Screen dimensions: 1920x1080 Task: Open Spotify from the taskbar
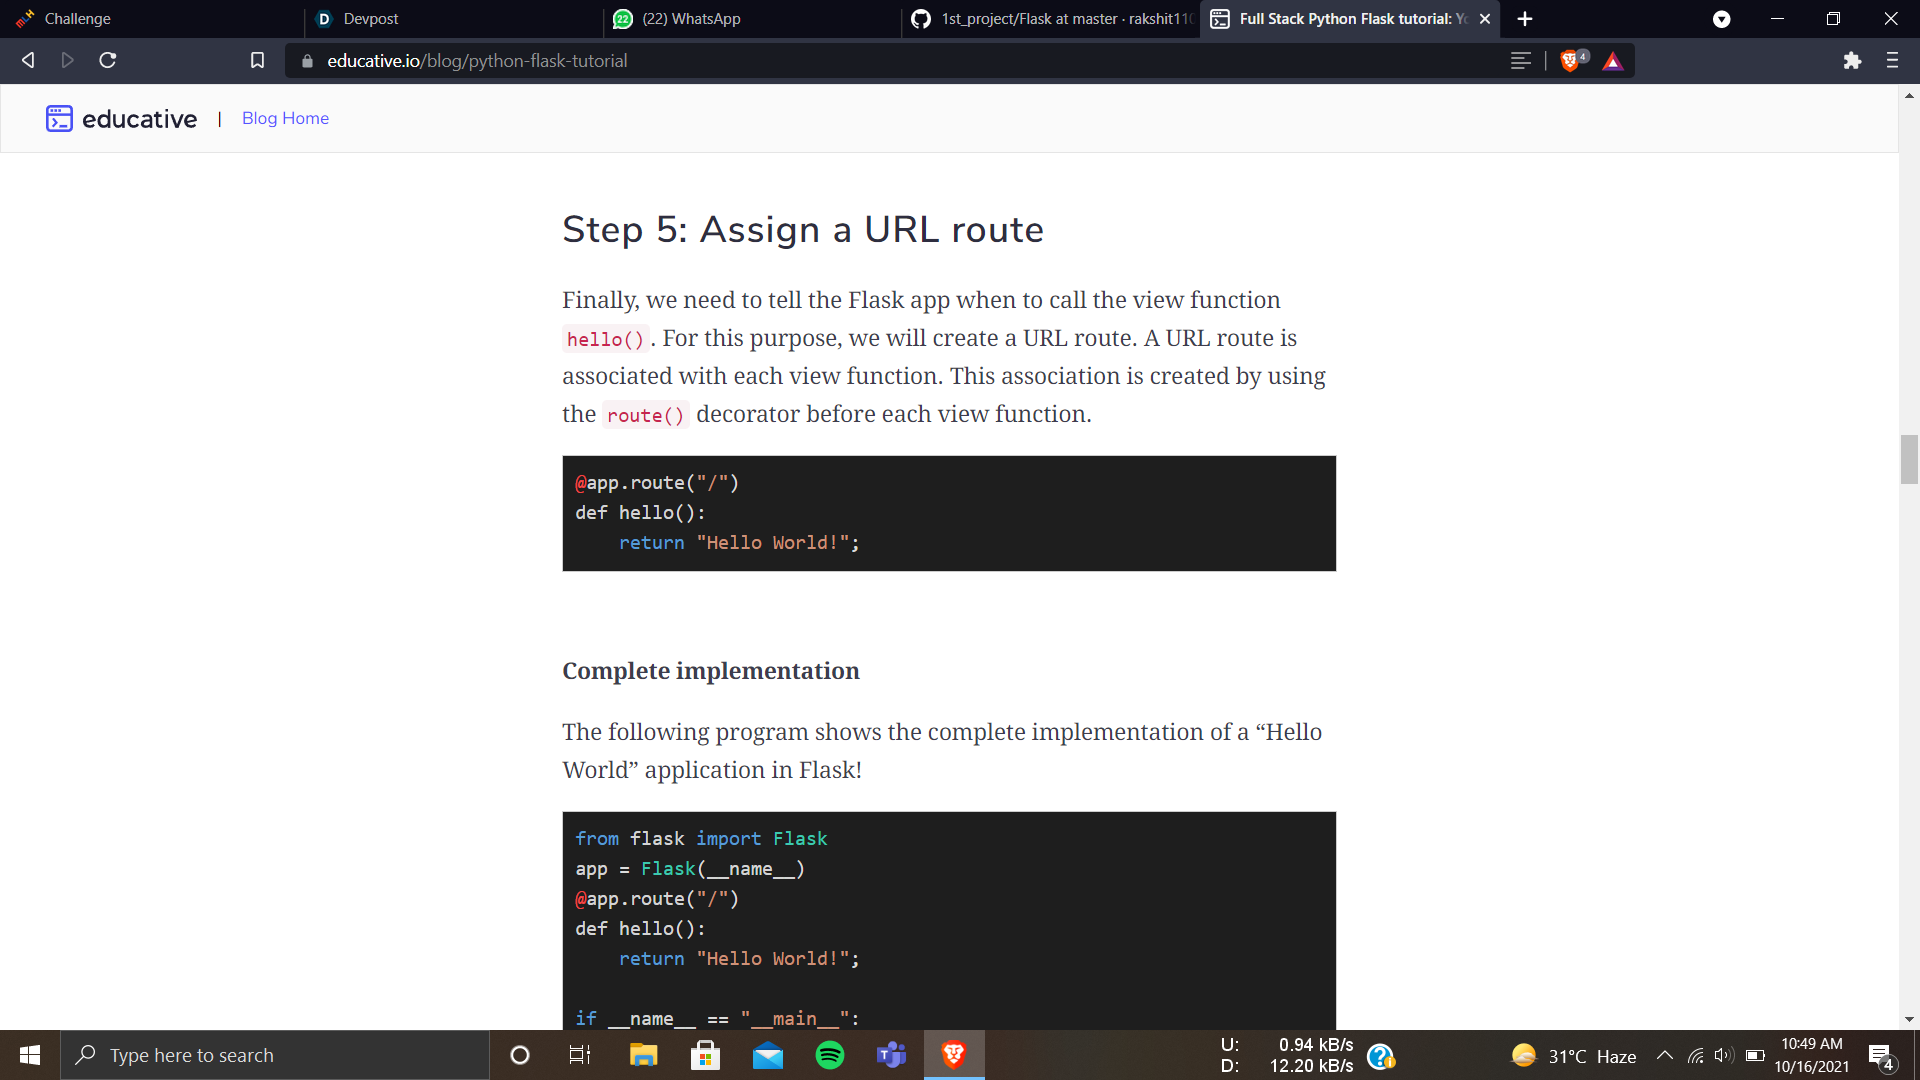coord(830,1055)
